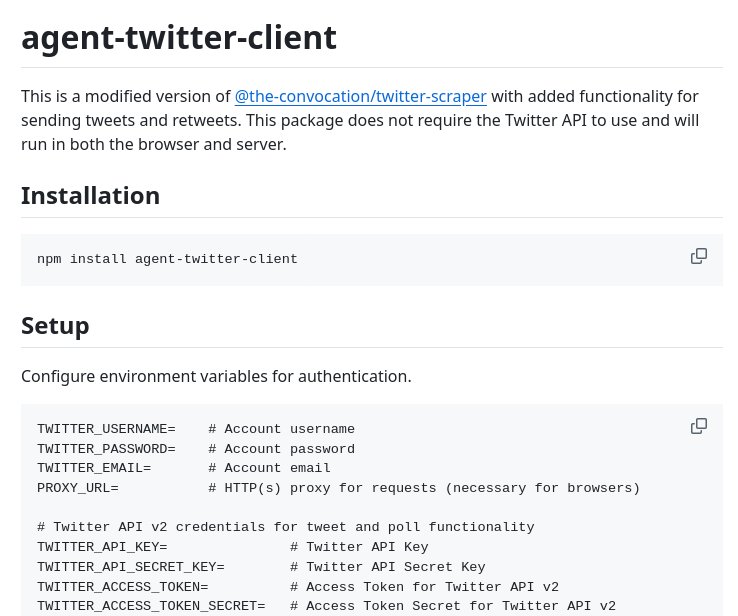Click the '# HTTP(s) proxy for requests' comment

click(424, 488)
